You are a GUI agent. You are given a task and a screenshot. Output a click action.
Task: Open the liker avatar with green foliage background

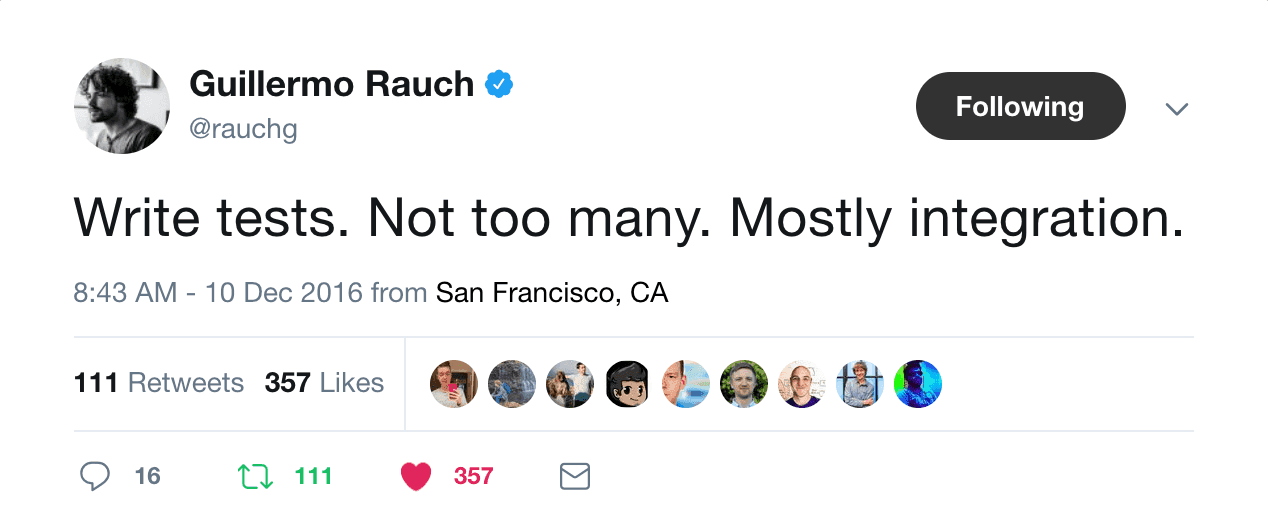744,384
